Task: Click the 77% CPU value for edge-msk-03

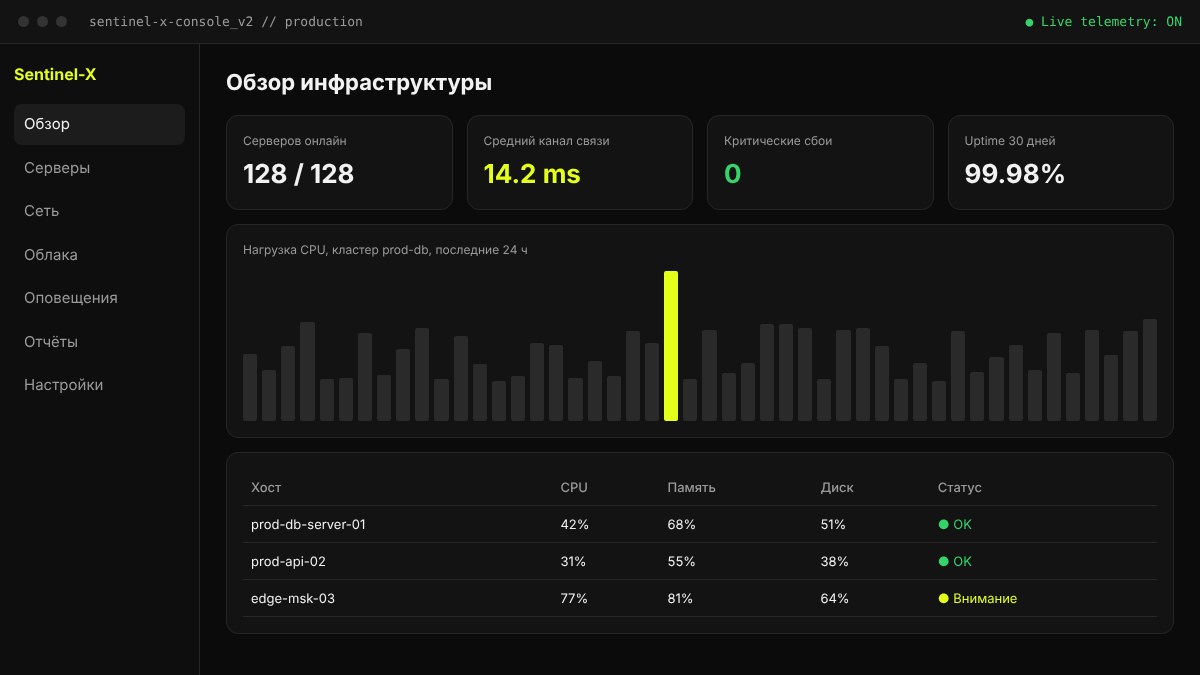Action: click(x=574, y=598)
